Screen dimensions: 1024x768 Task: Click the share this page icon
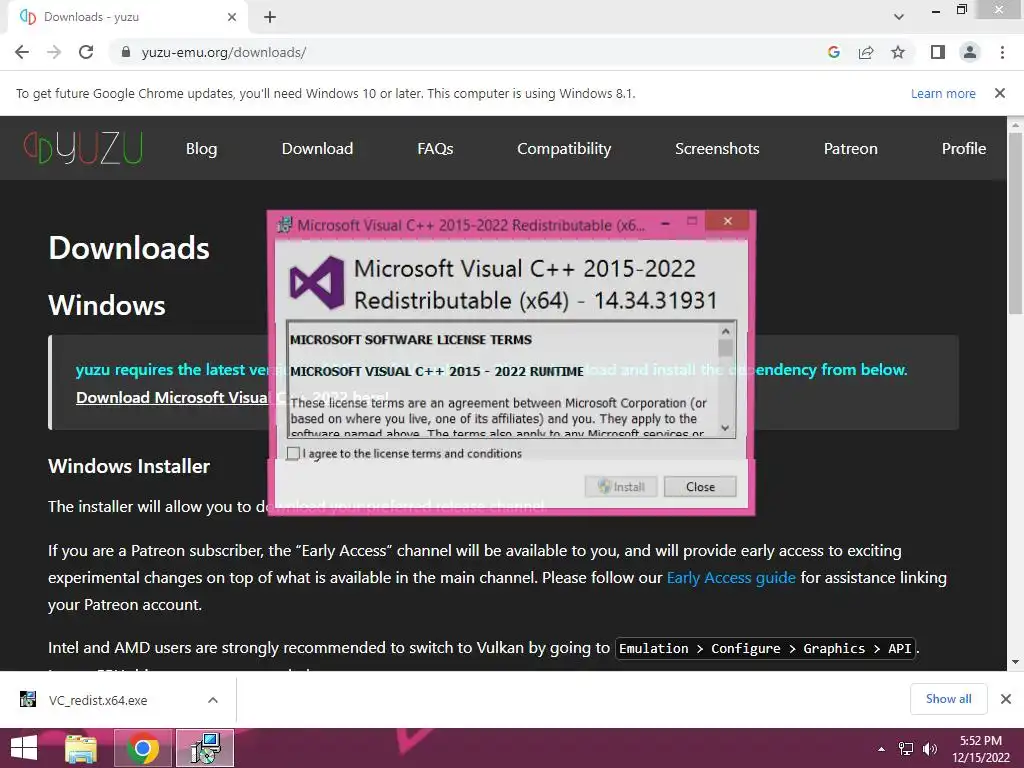(x=866, y=52)
